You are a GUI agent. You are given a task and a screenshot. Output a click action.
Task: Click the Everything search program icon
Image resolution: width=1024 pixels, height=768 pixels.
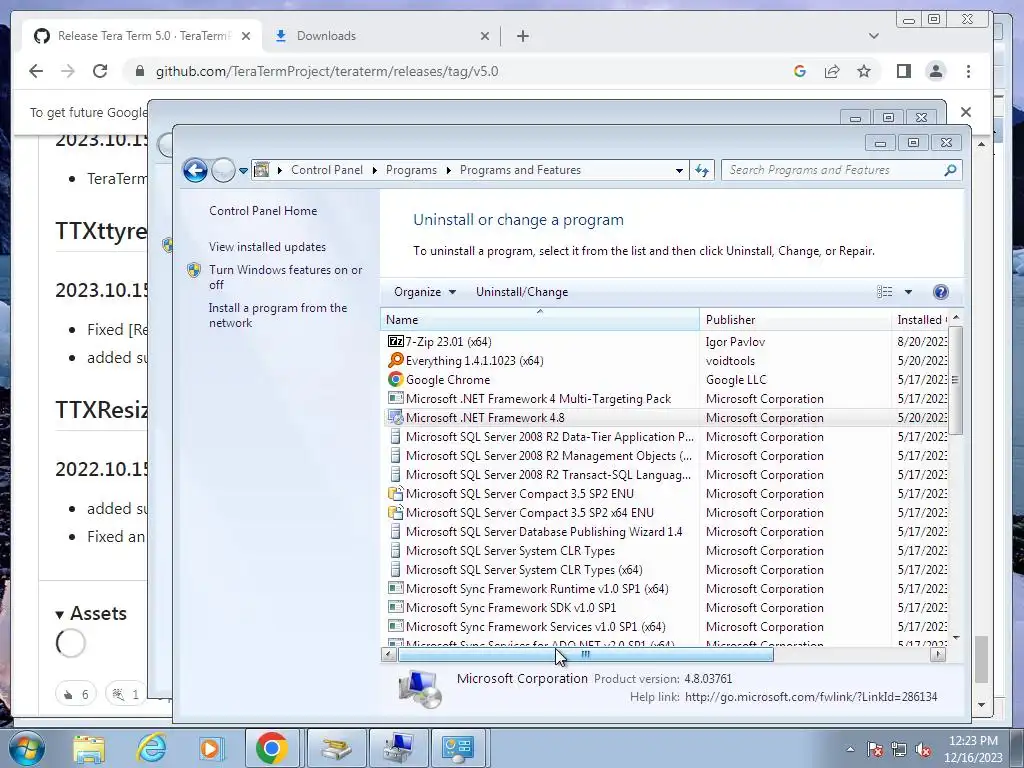(x=396, y=360)
